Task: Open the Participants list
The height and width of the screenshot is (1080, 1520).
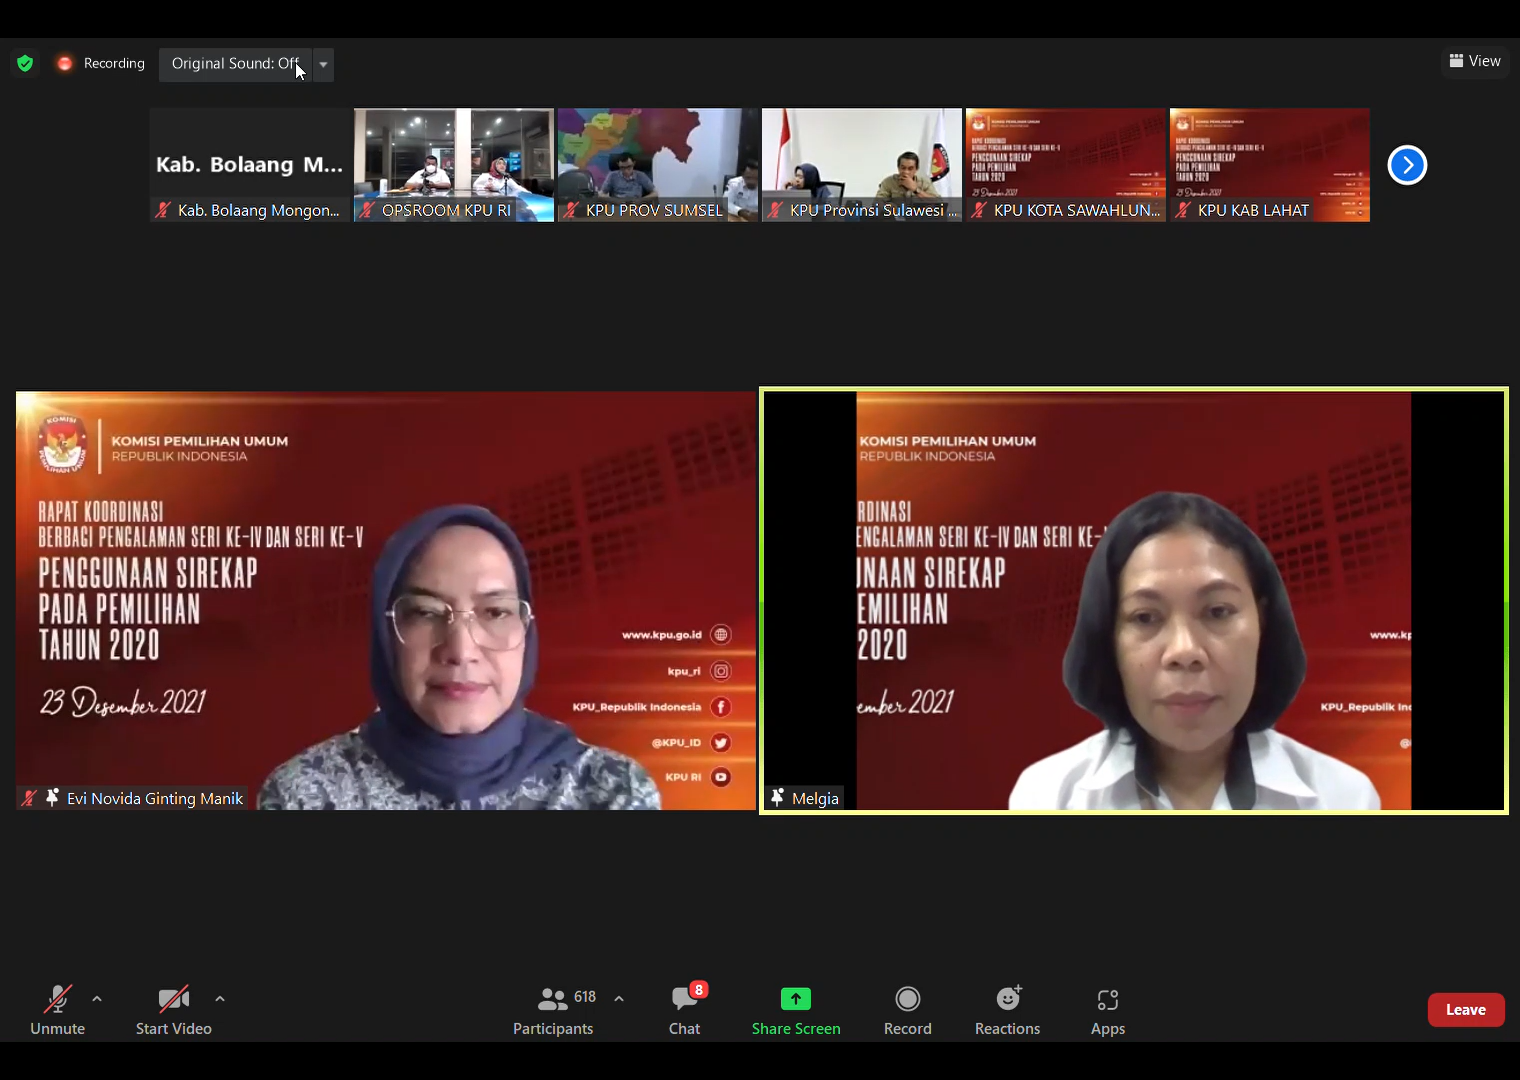Action: 554,1009
